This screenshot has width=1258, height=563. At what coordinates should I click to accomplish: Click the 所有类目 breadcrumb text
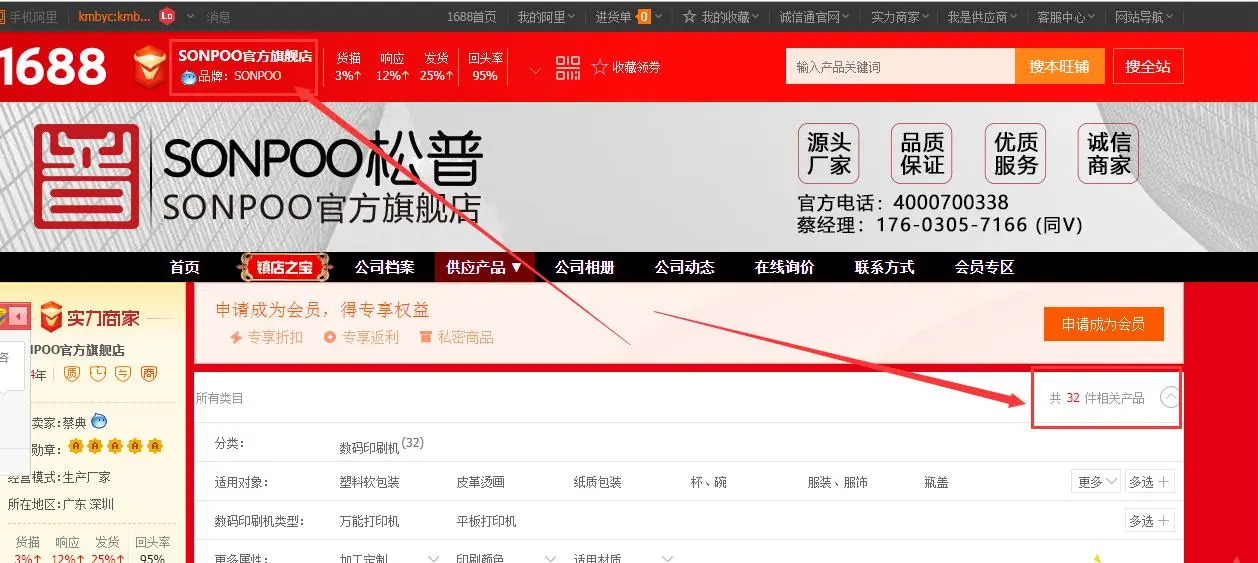pyautogui.click(x=219, y=398)
